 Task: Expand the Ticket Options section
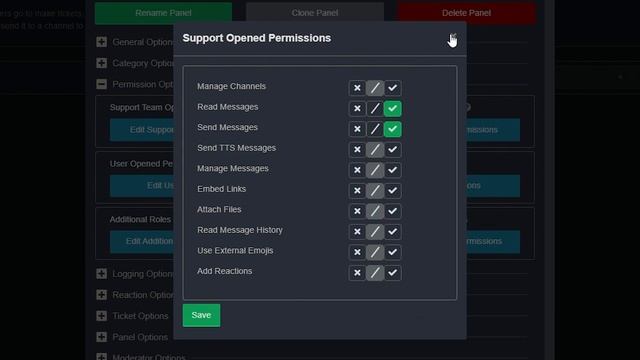coord(102,316)
